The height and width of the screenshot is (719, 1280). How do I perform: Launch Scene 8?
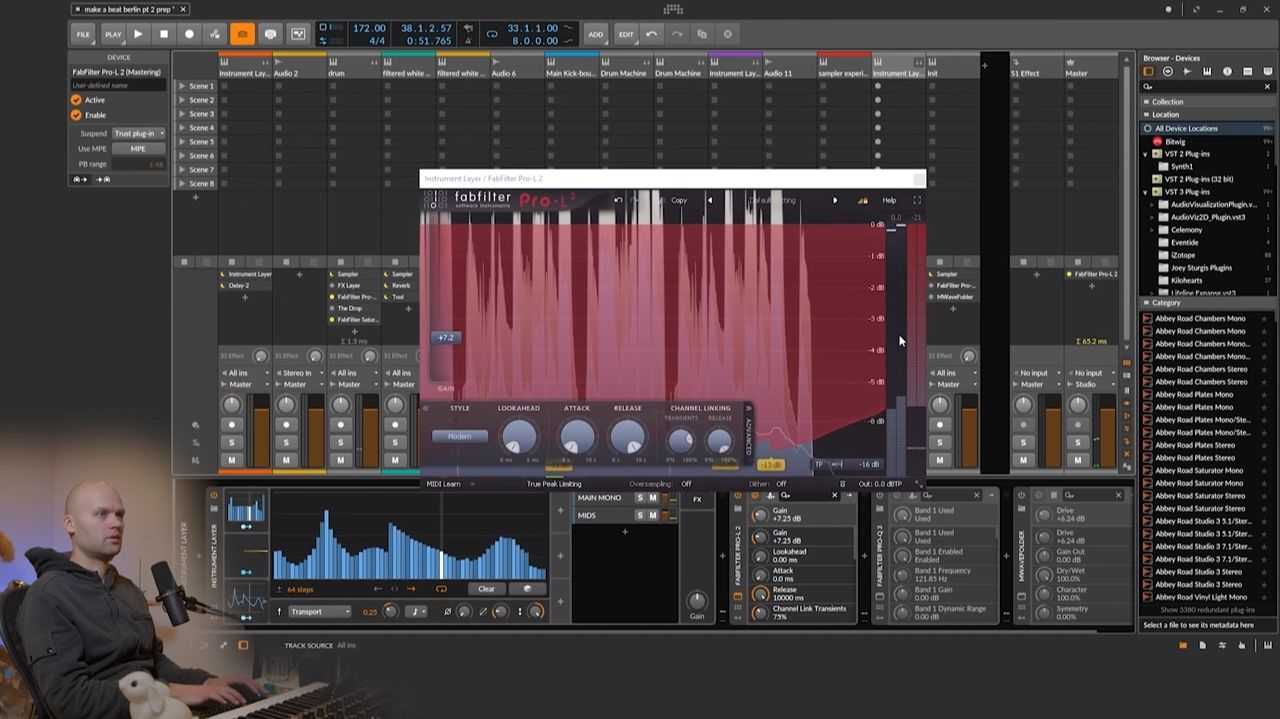[x=183, y=184]
